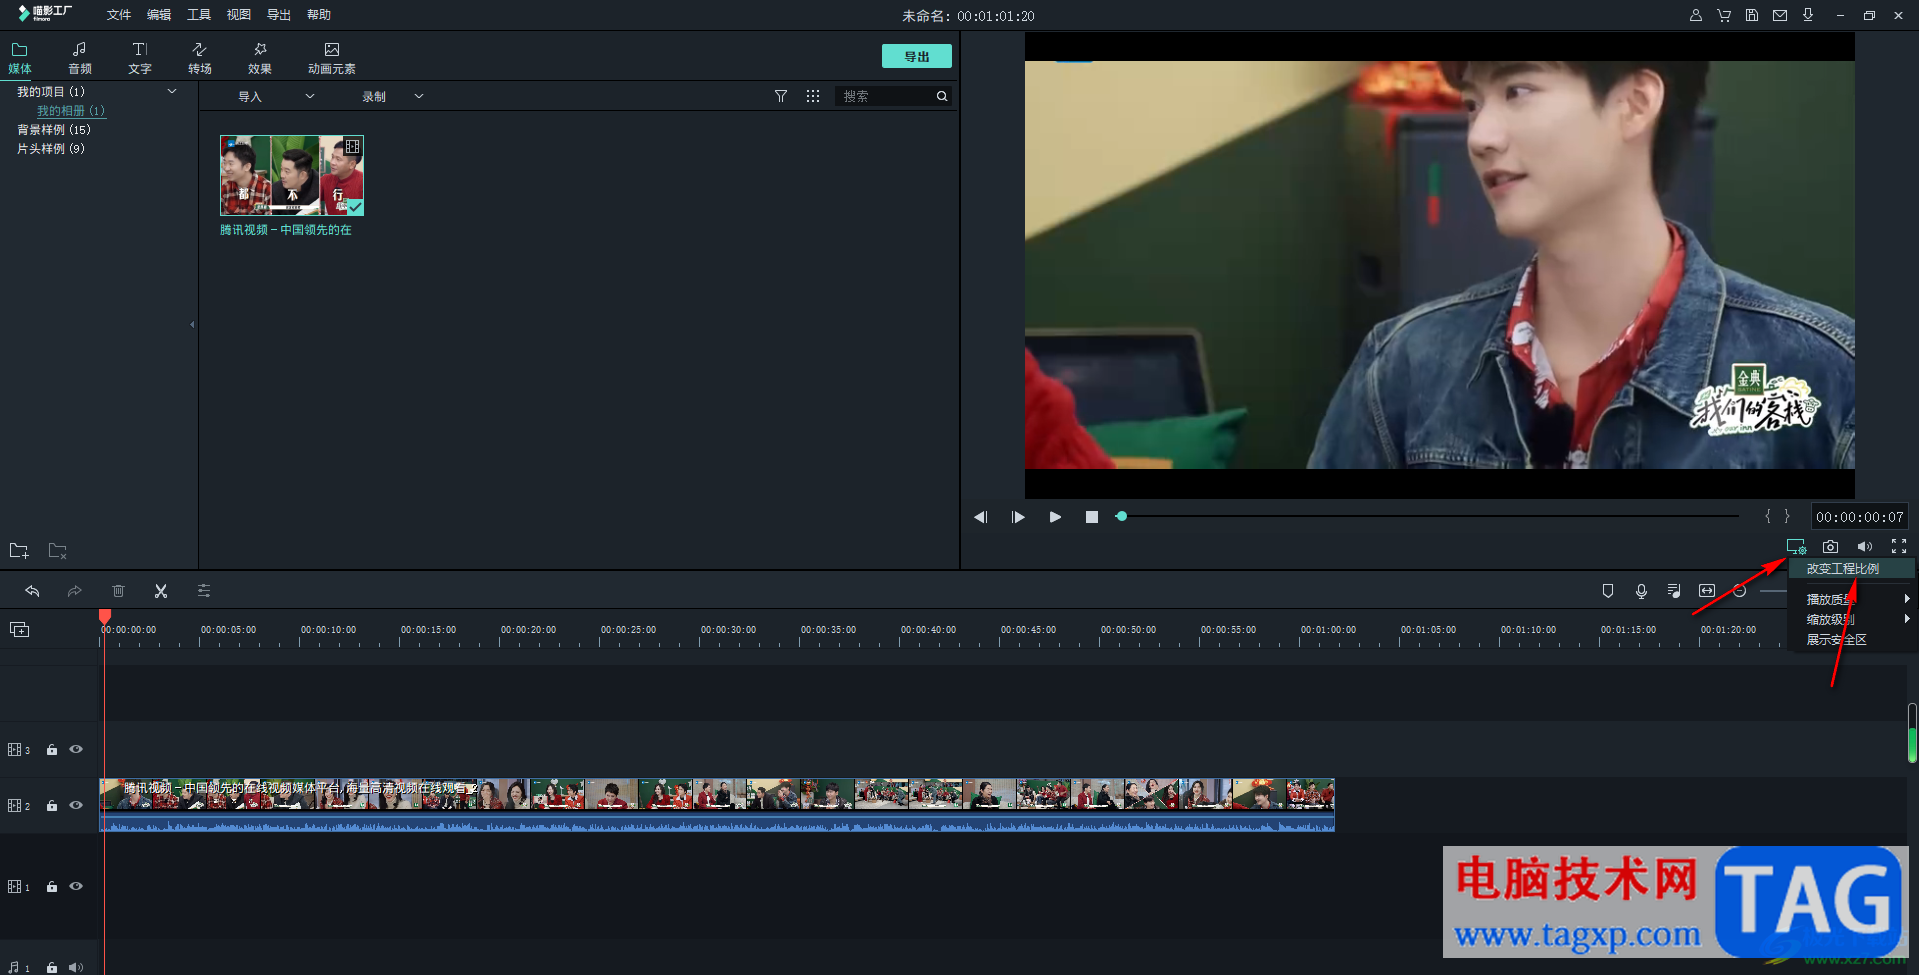The width and height of the screenshot is (1919, 975).
Task: Toggle lock on video track 3
Action: click(x=52, y=749)
